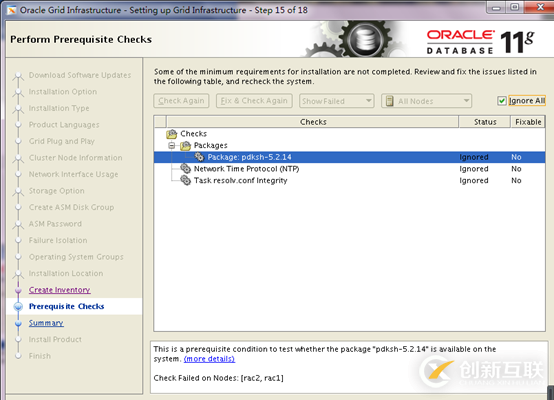Image resolution: width=554 pixels, height=400 pixels.
Task: Click the Create ASM Disk Group step
Action: coord(71,207)
